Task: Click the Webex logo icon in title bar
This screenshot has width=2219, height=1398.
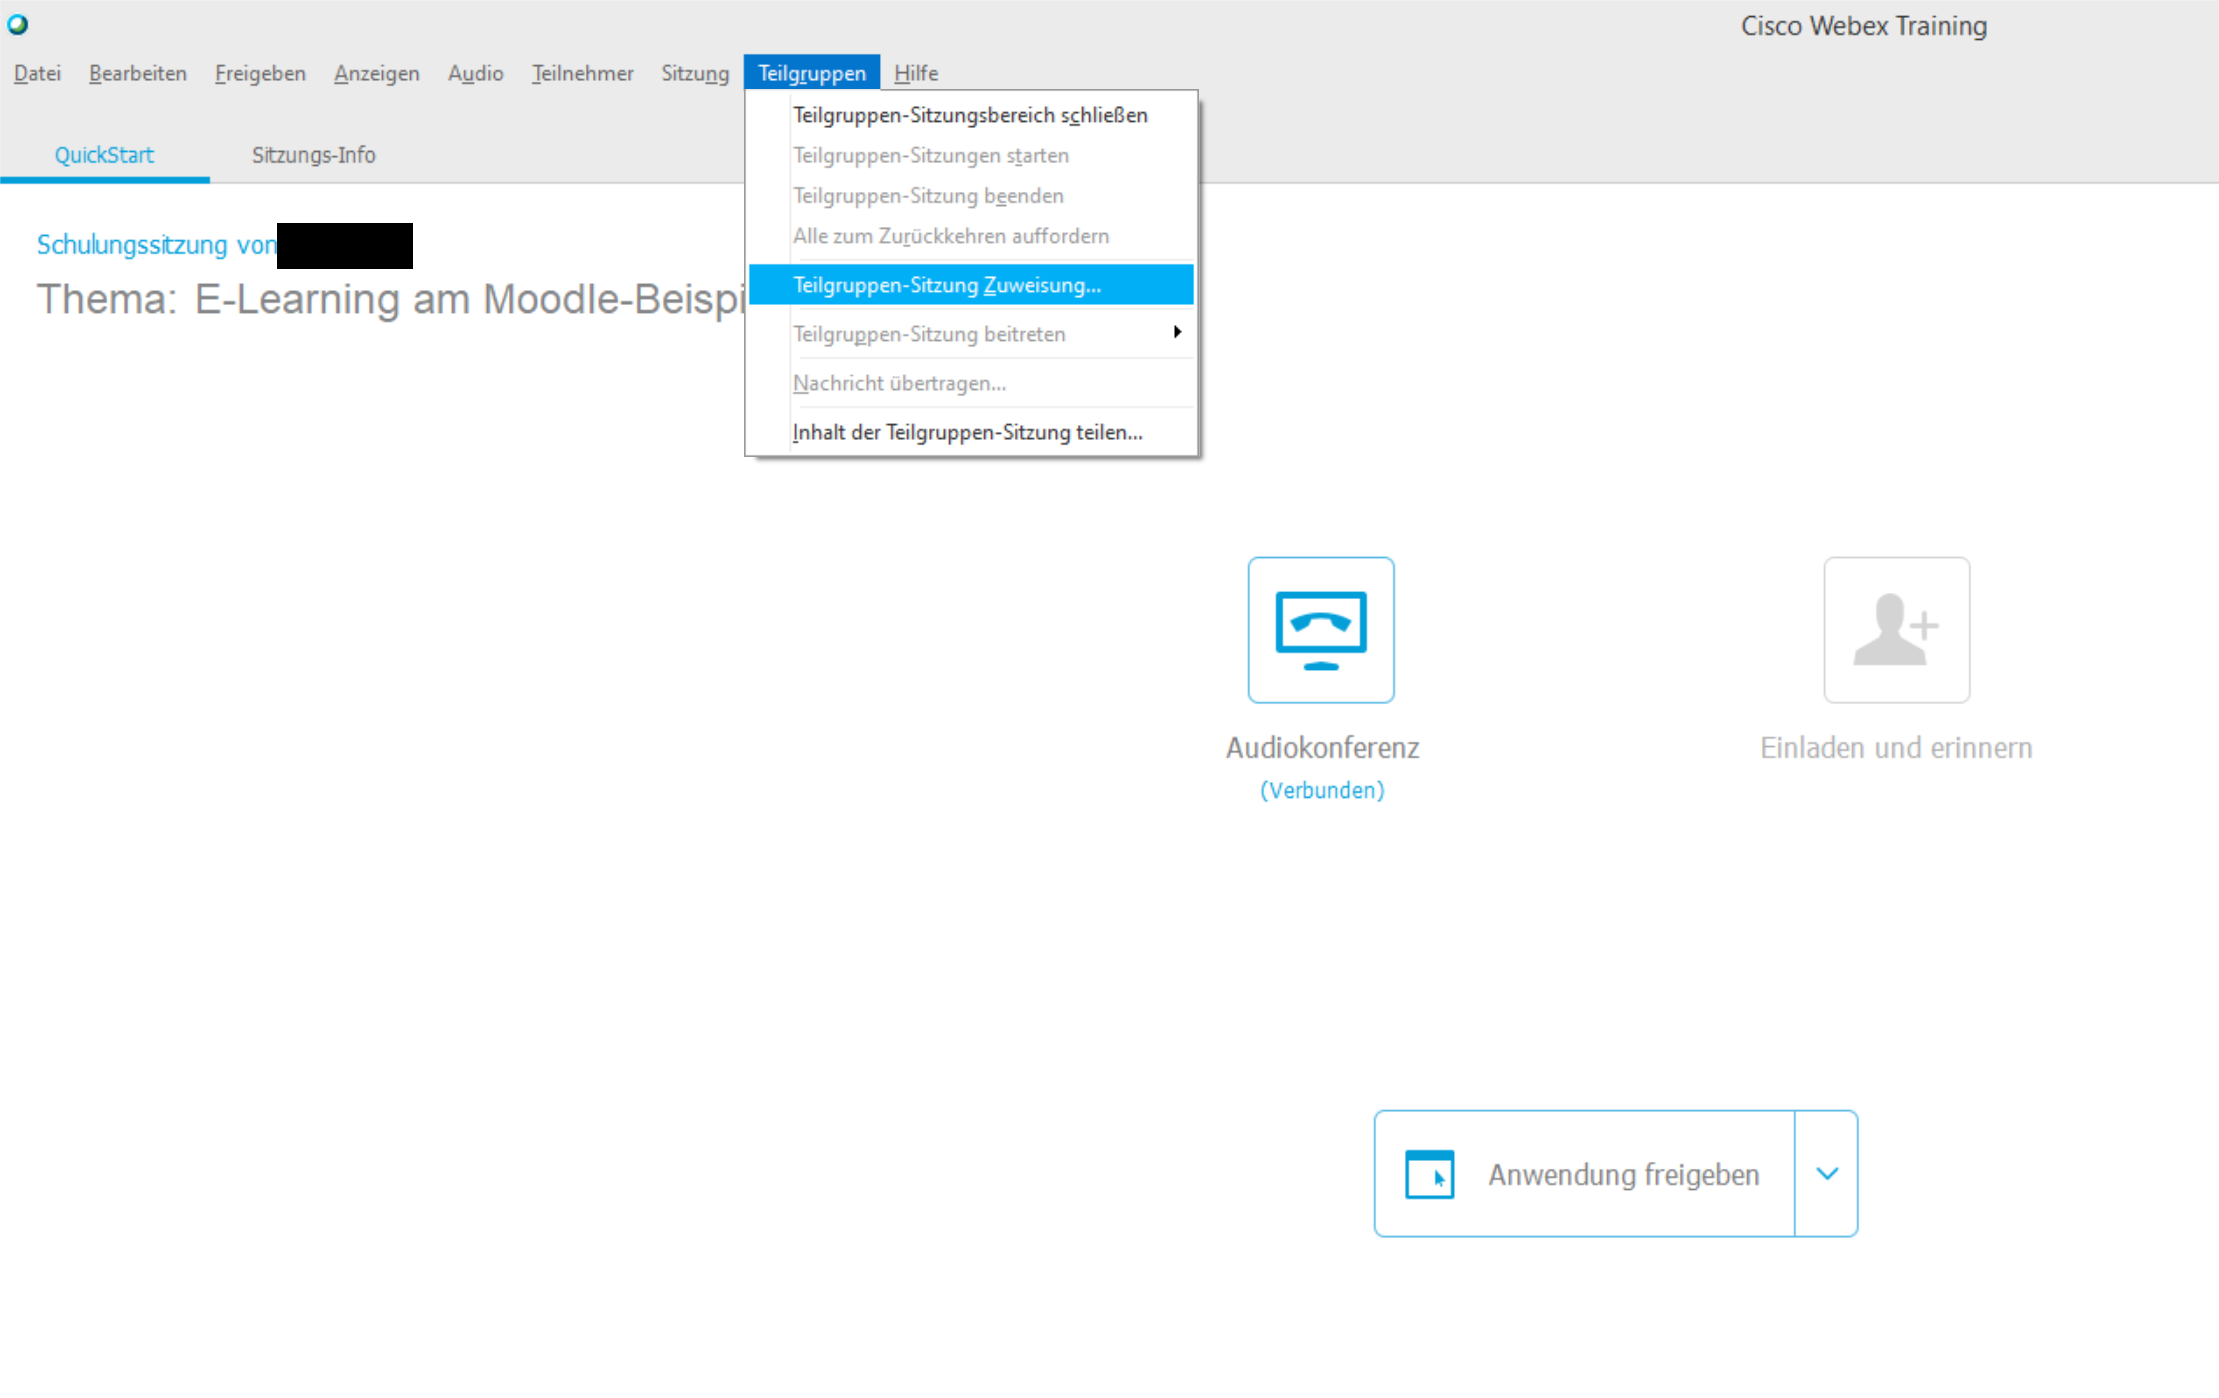Action: point(18,25)
